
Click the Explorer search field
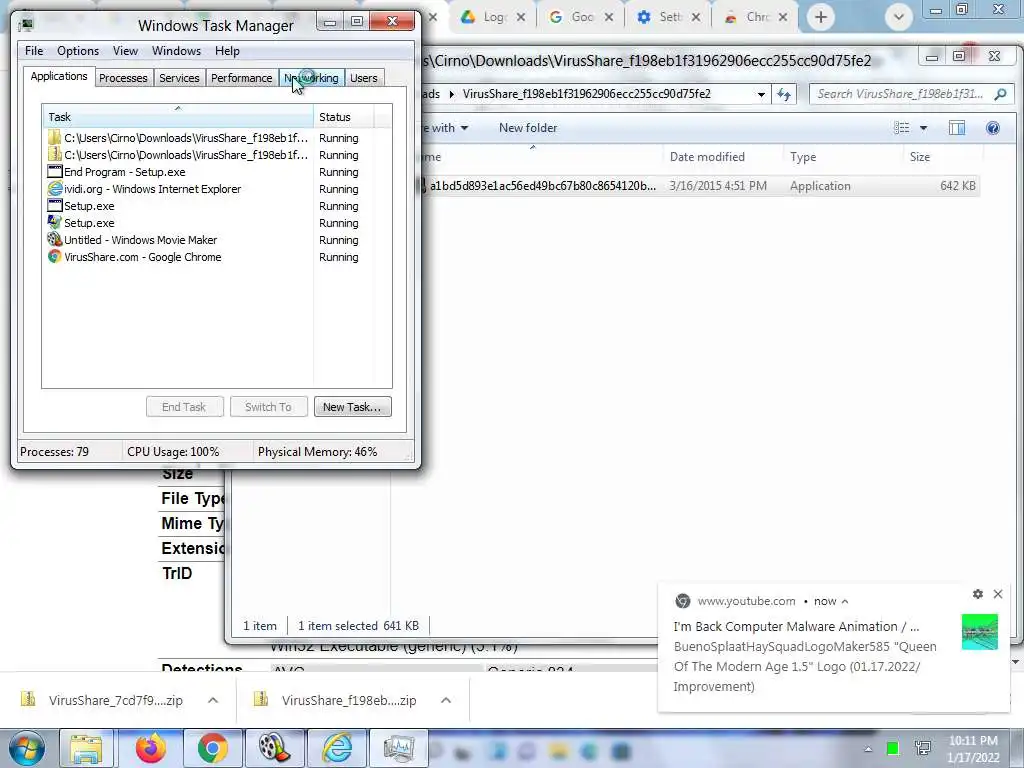tap(903, 95)
